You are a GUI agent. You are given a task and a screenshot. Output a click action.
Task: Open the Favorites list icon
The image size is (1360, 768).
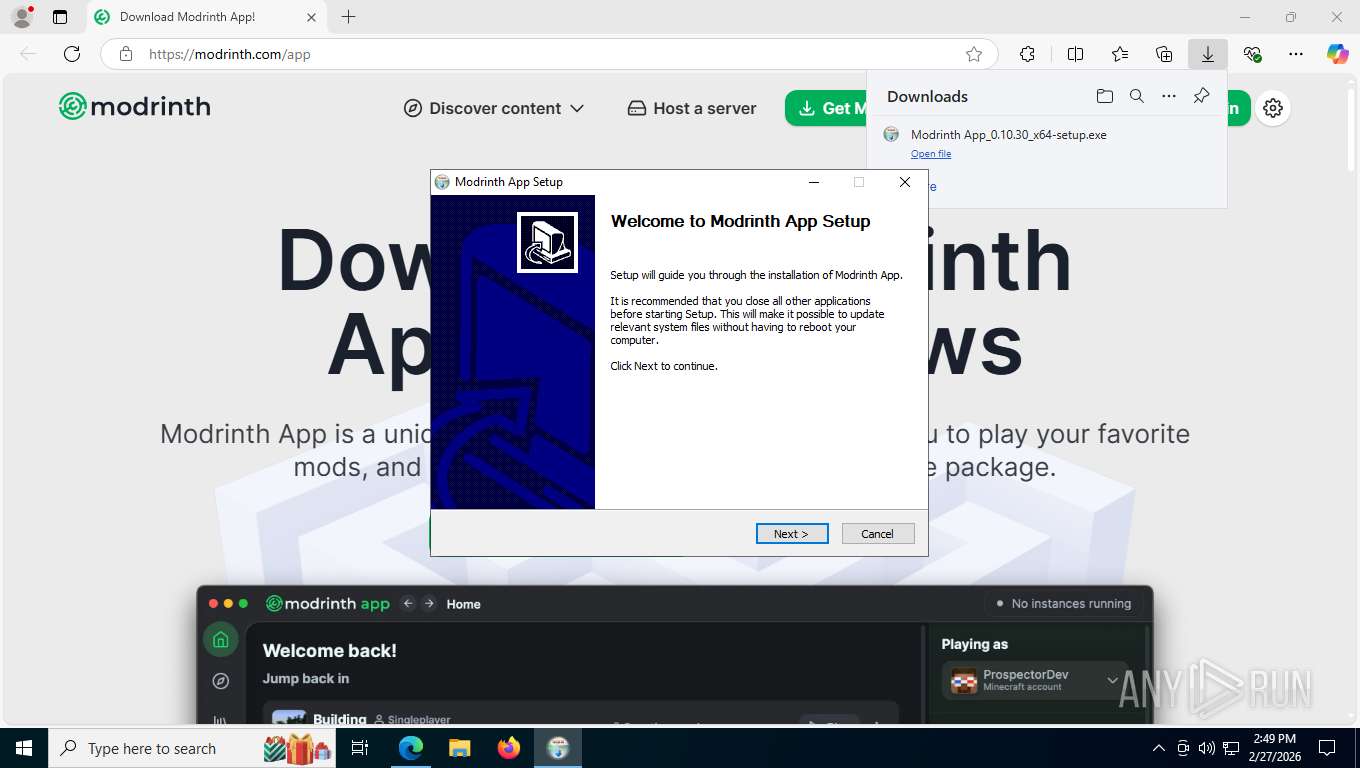pos(1120,54)
